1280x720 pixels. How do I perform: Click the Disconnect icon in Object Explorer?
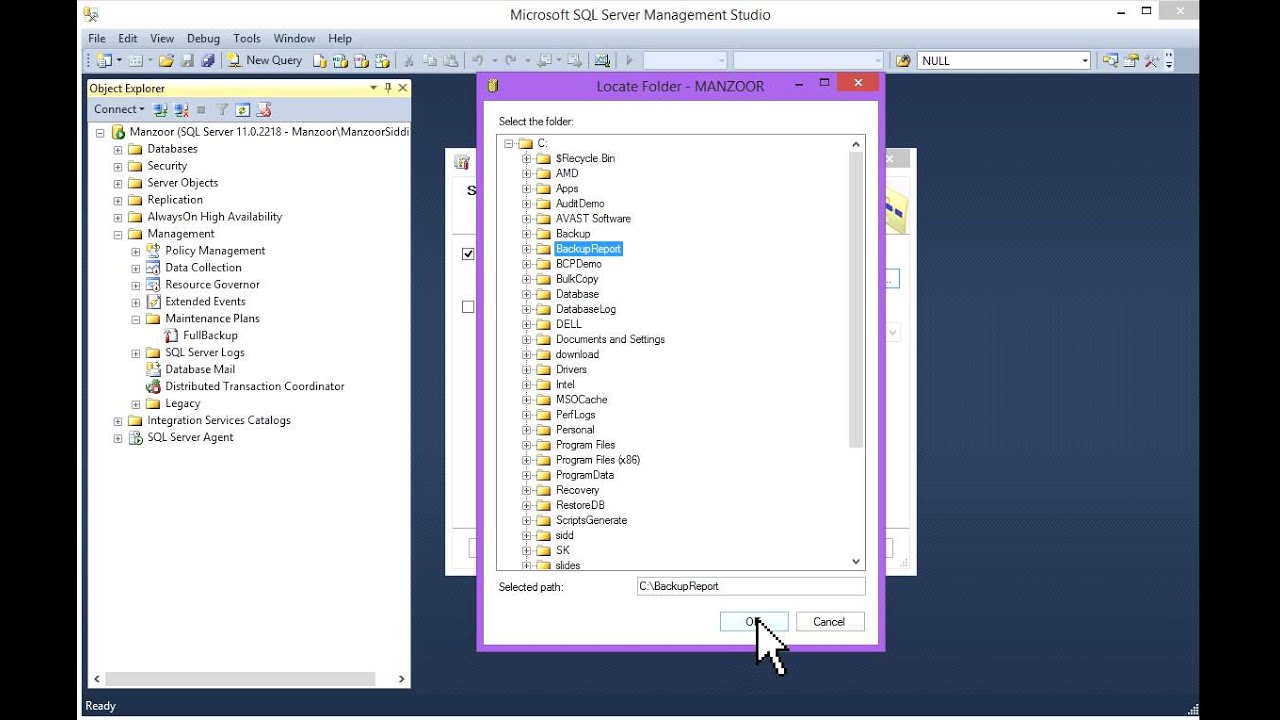pos(181,109)
